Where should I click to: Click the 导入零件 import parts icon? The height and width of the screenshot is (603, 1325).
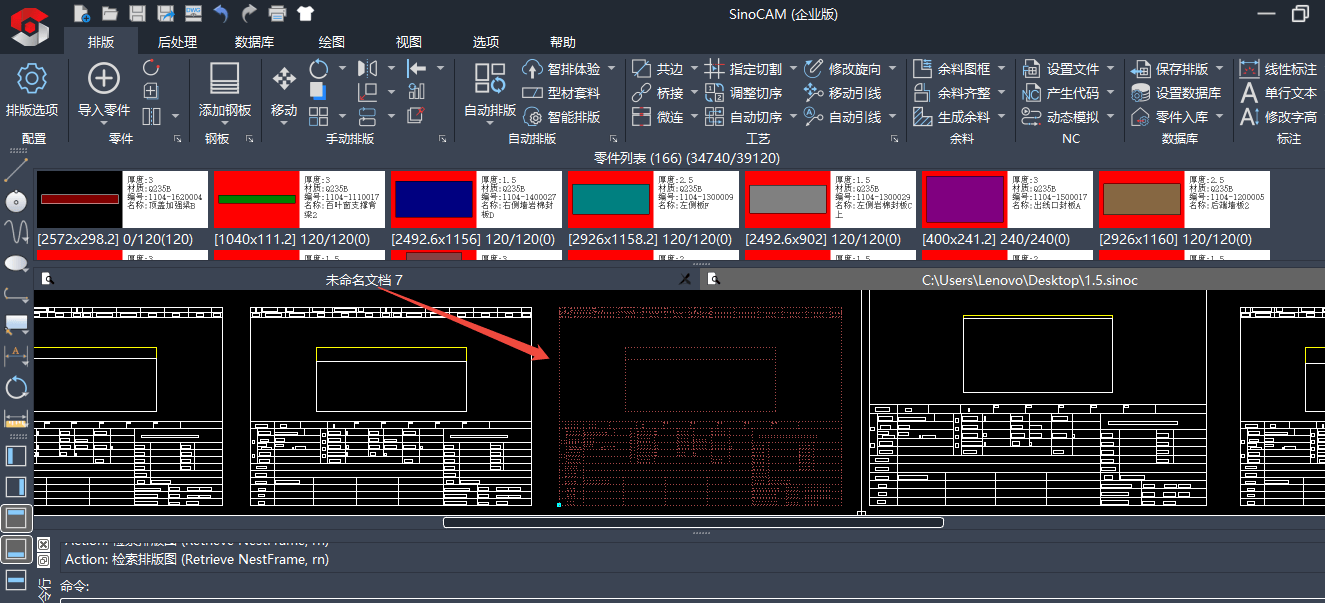pyautogui.click(x=104, y=79)
